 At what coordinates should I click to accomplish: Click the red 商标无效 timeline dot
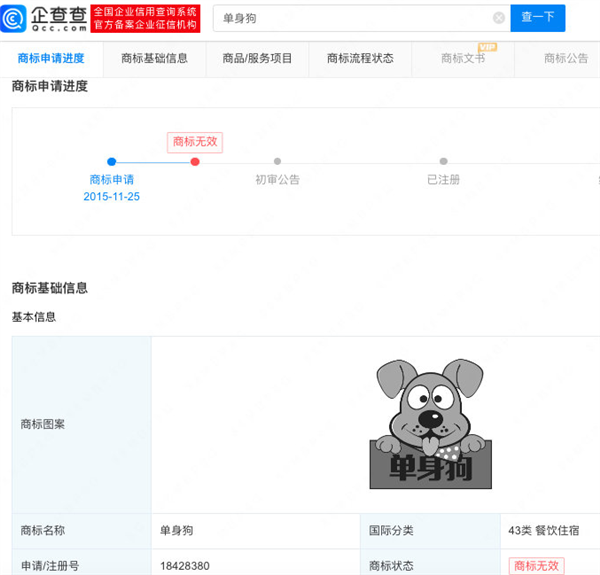pos(195,161)
